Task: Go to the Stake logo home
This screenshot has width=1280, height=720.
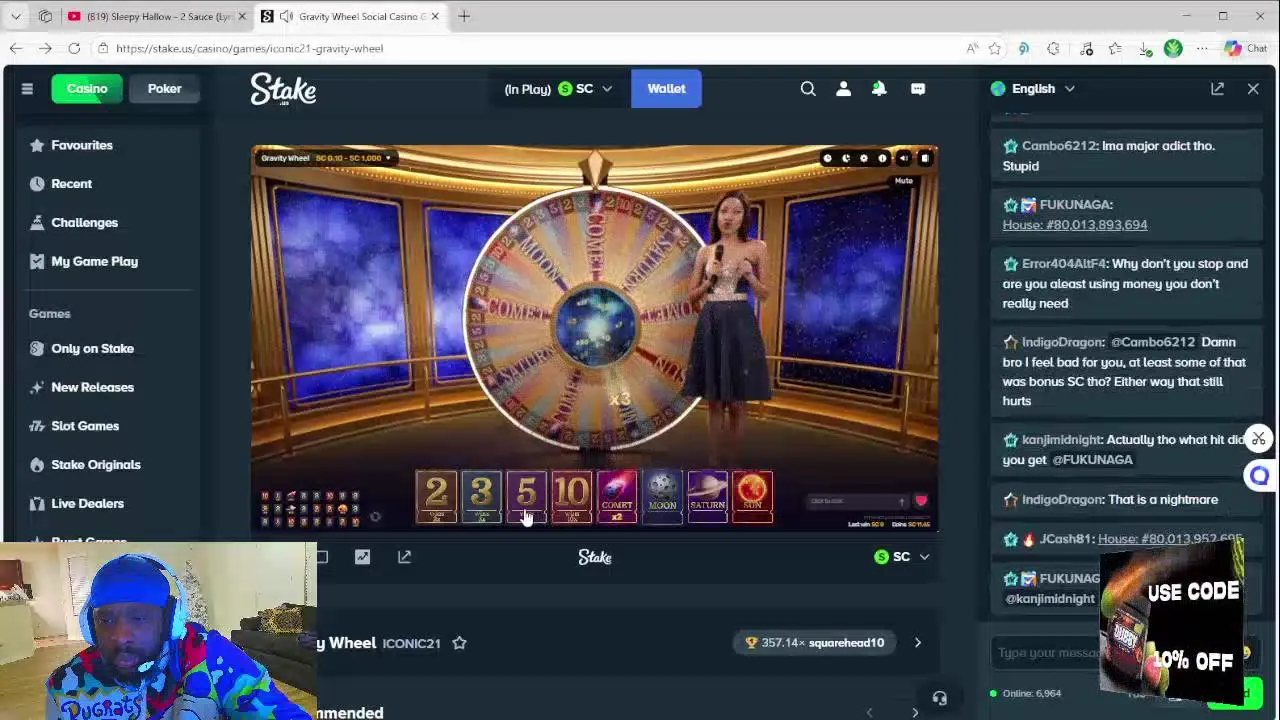Action: tap(283, 89)
